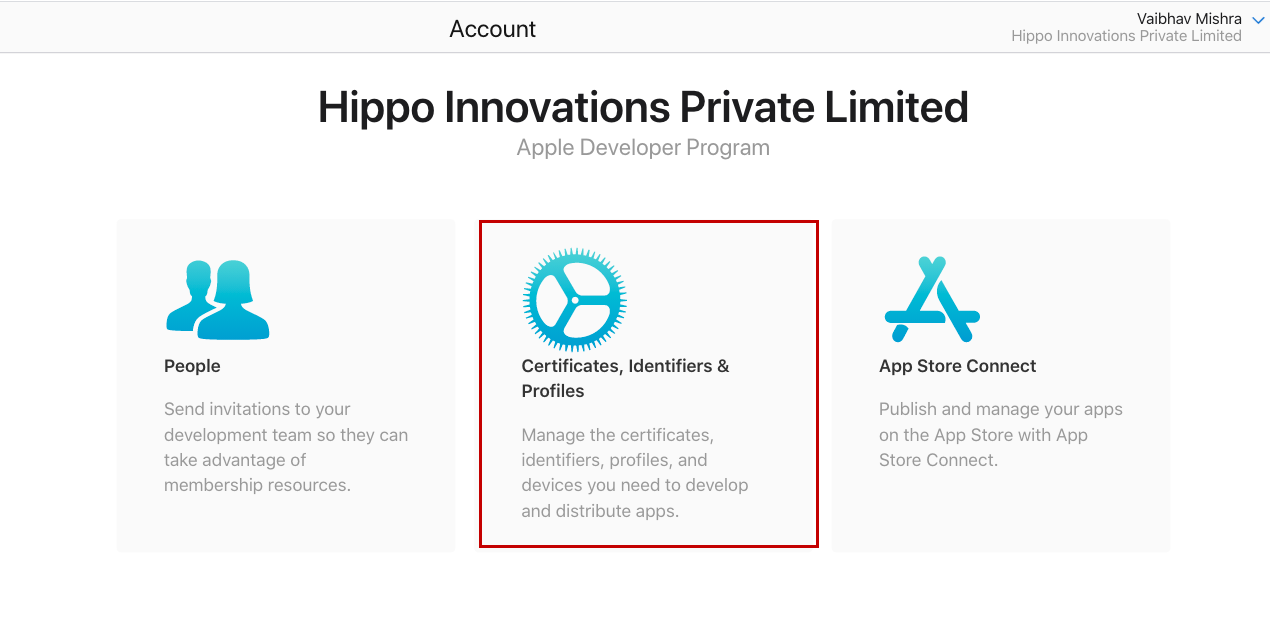Open the People heading link
Image resolution: width=1270 pixels, height=630 pixels.
(x=192, y=366)
